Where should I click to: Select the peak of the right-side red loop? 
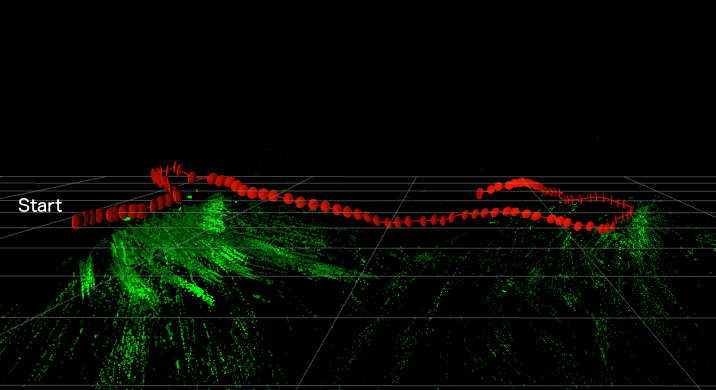[x=521, y=182]
